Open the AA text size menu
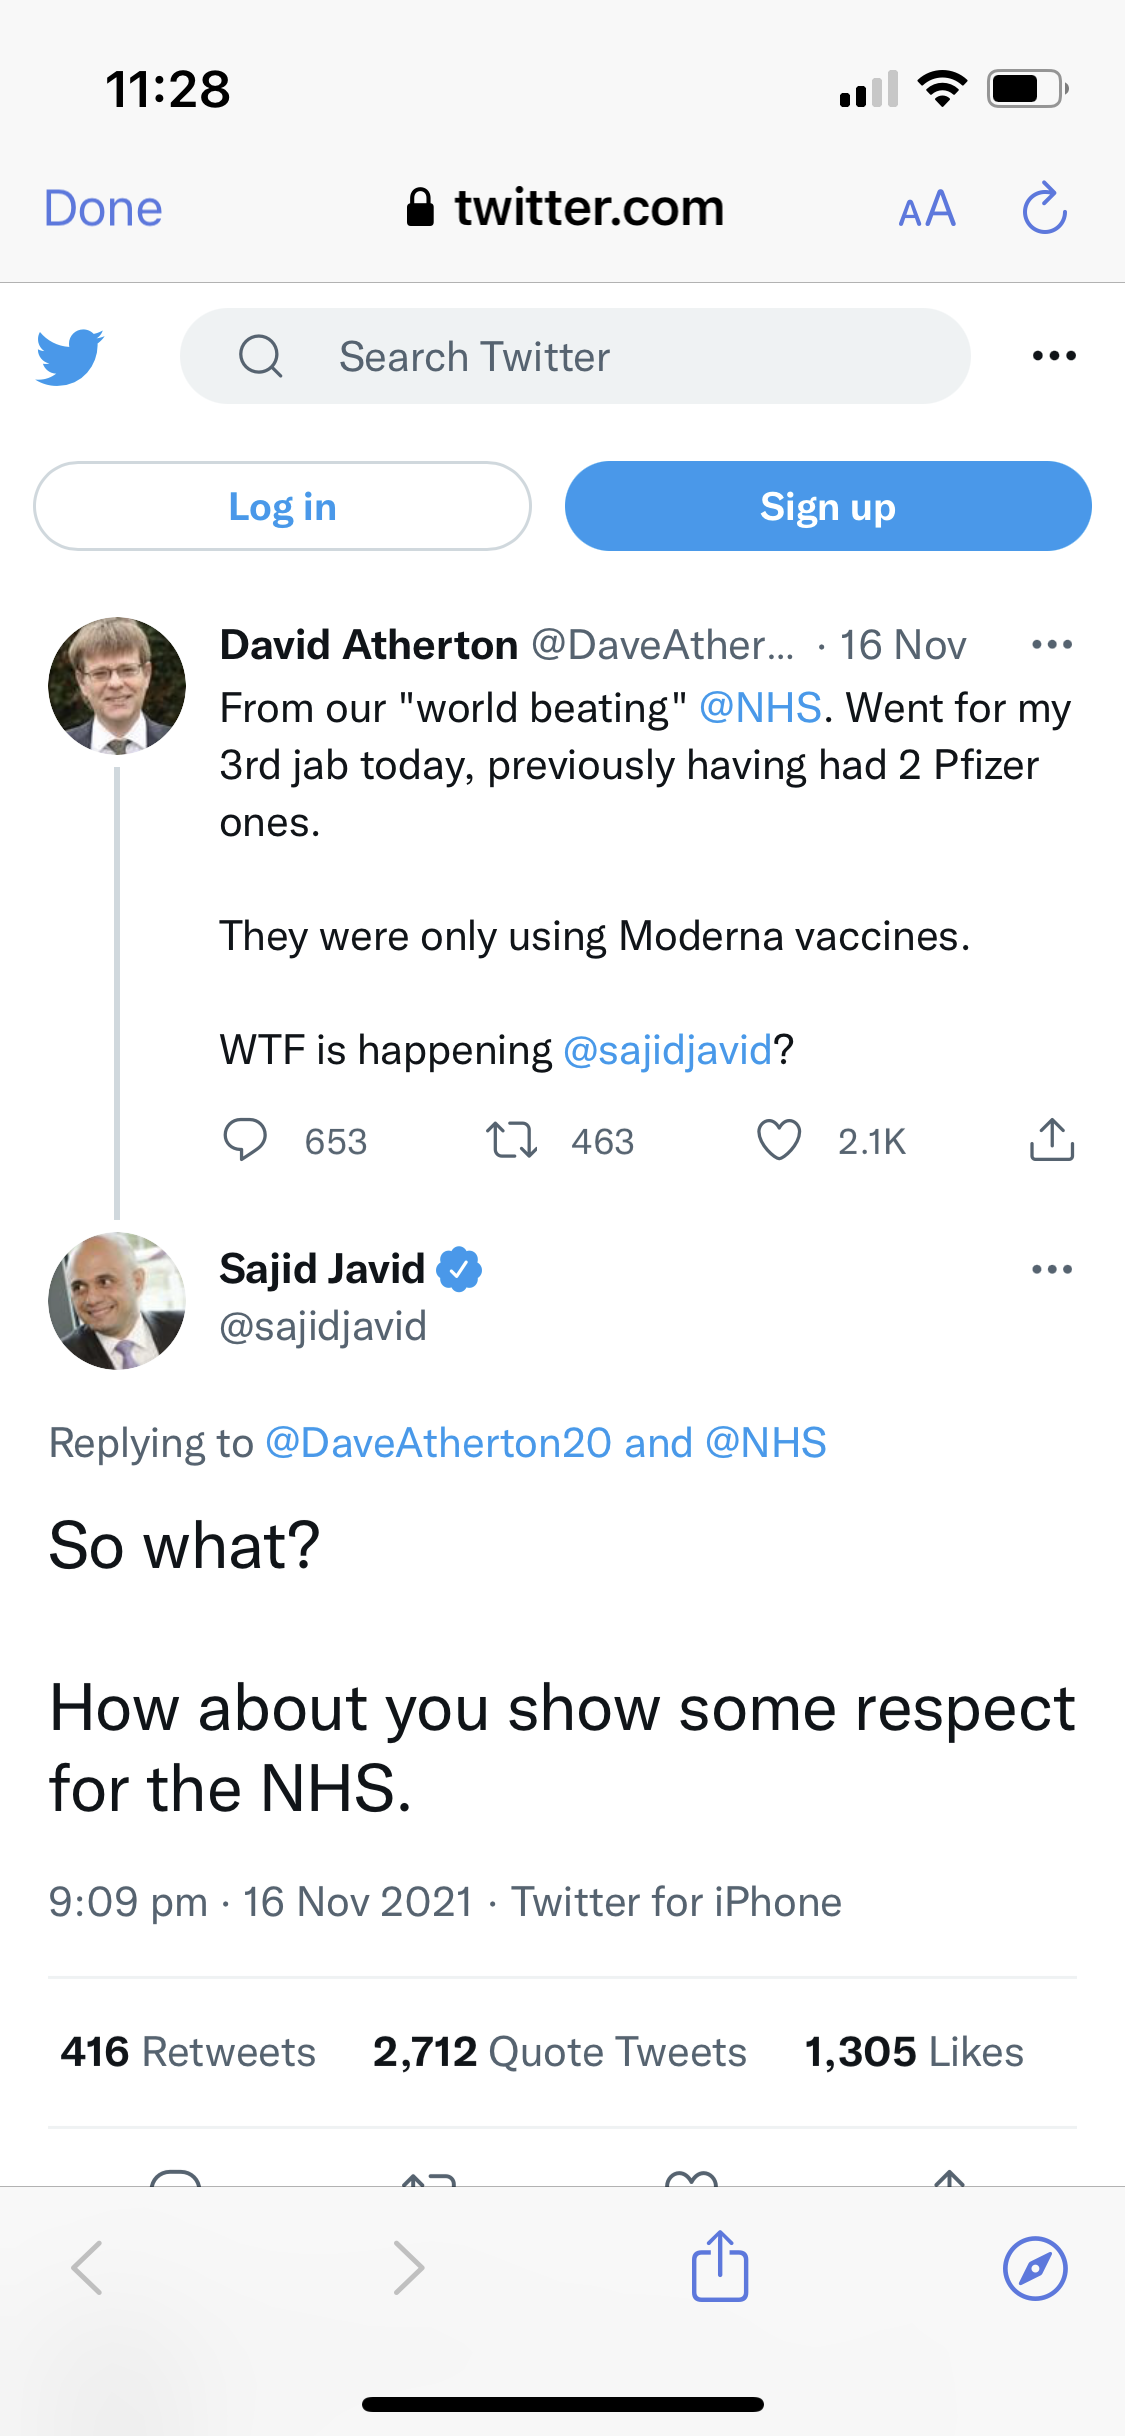Screen dimensions: 1125x2436 pyautogui.click(x=927, y=209)
